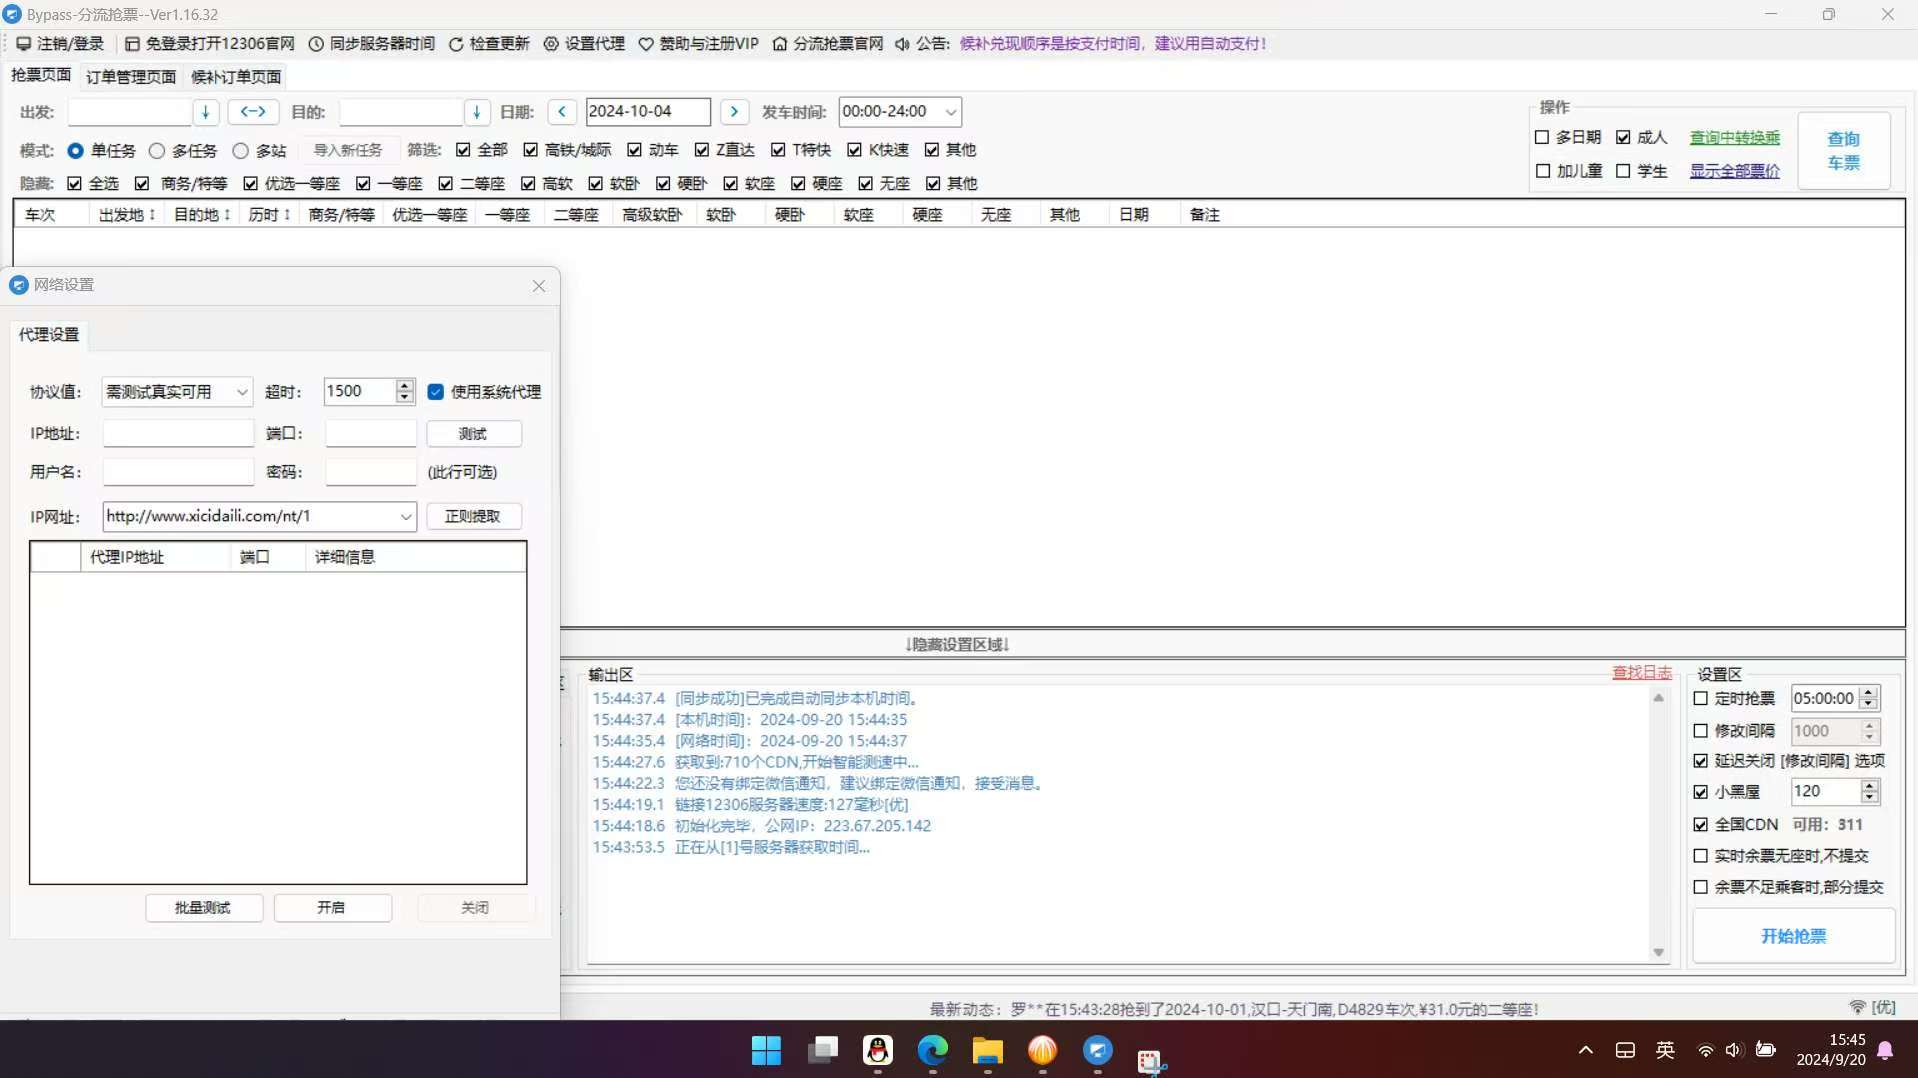The image size is (1918, 1078).
Task: Click the sync server time clock icon
Action: (x=316, y=44)
